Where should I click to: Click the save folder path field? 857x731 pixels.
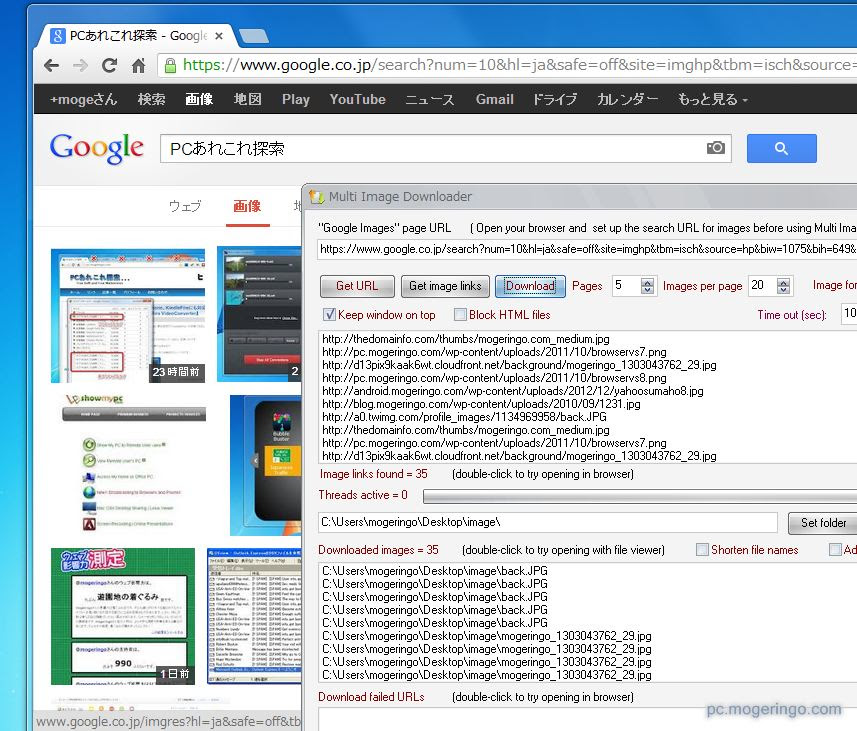(x=548, y=522)
